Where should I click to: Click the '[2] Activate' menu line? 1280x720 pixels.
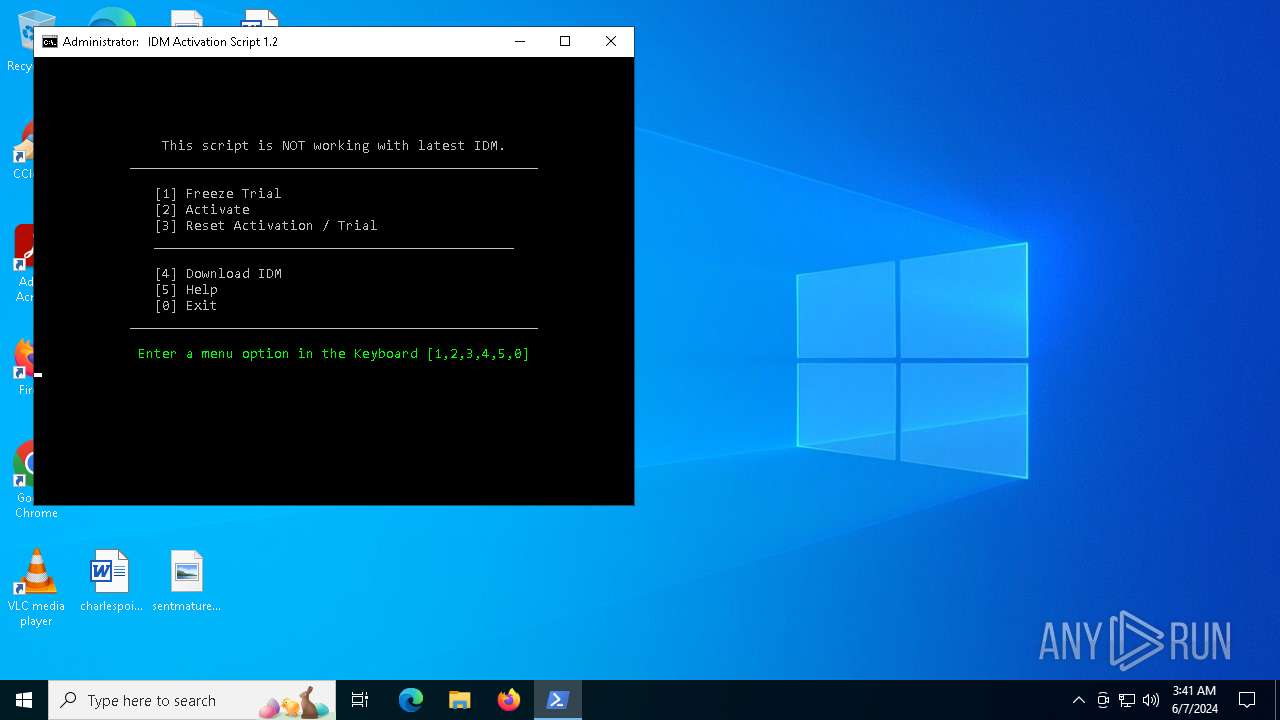click(202, 210)
